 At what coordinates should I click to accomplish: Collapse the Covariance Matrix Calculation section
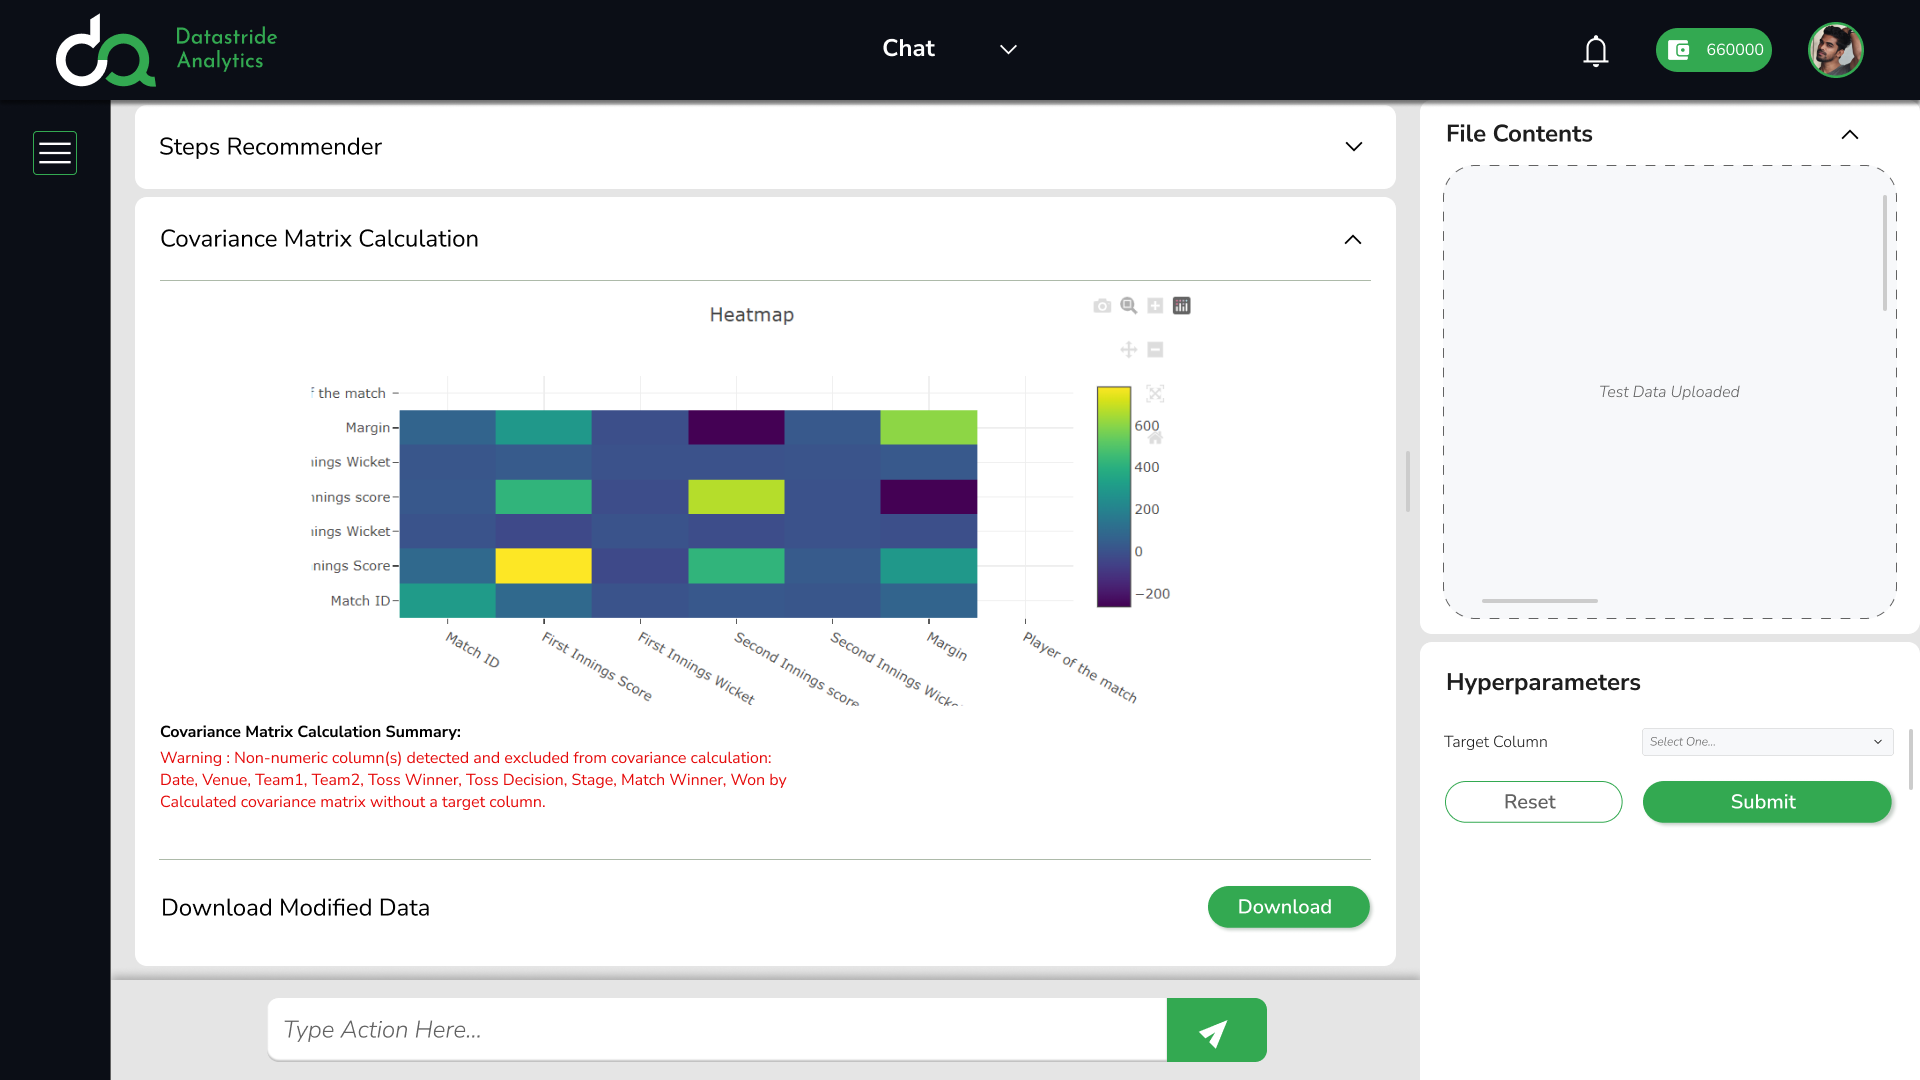pyautogui.click(x=1354, y=240)
